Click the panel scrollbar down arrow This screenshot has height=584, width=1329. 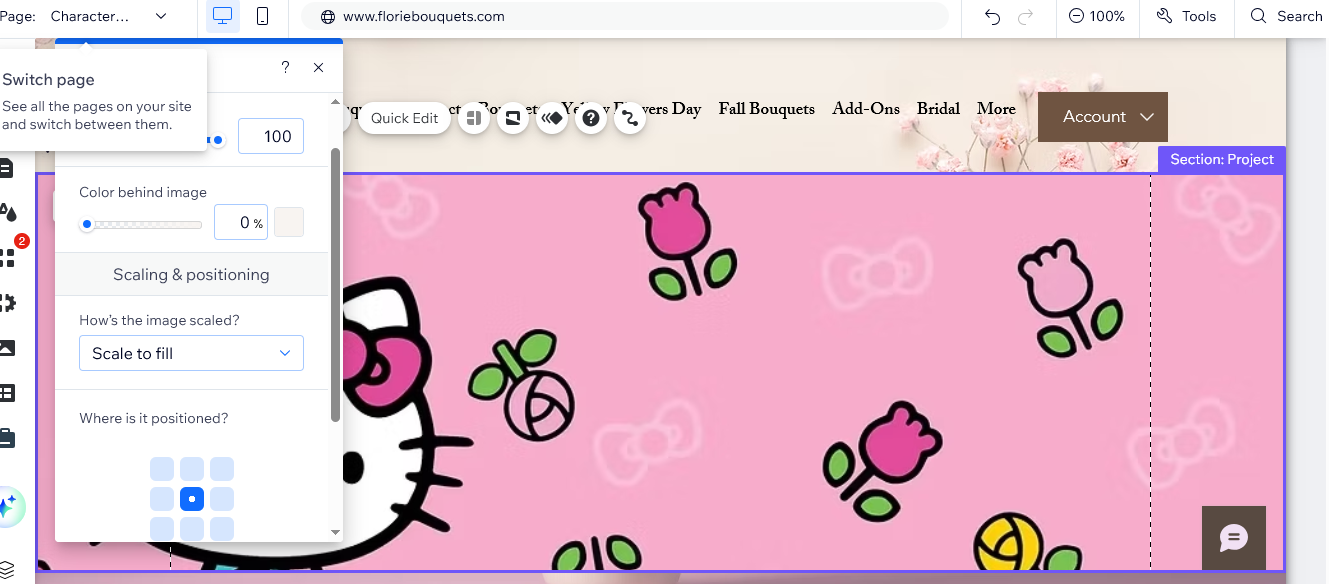335,532
